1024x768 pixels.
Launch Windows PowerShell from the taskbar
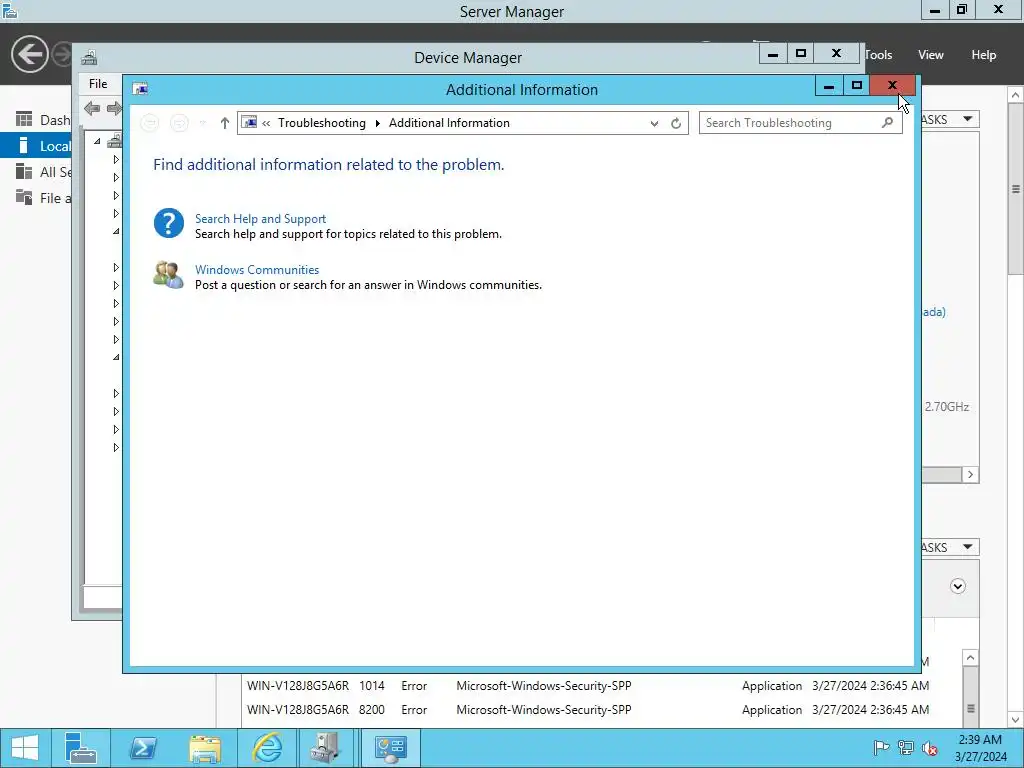click(x=142, y=748)
